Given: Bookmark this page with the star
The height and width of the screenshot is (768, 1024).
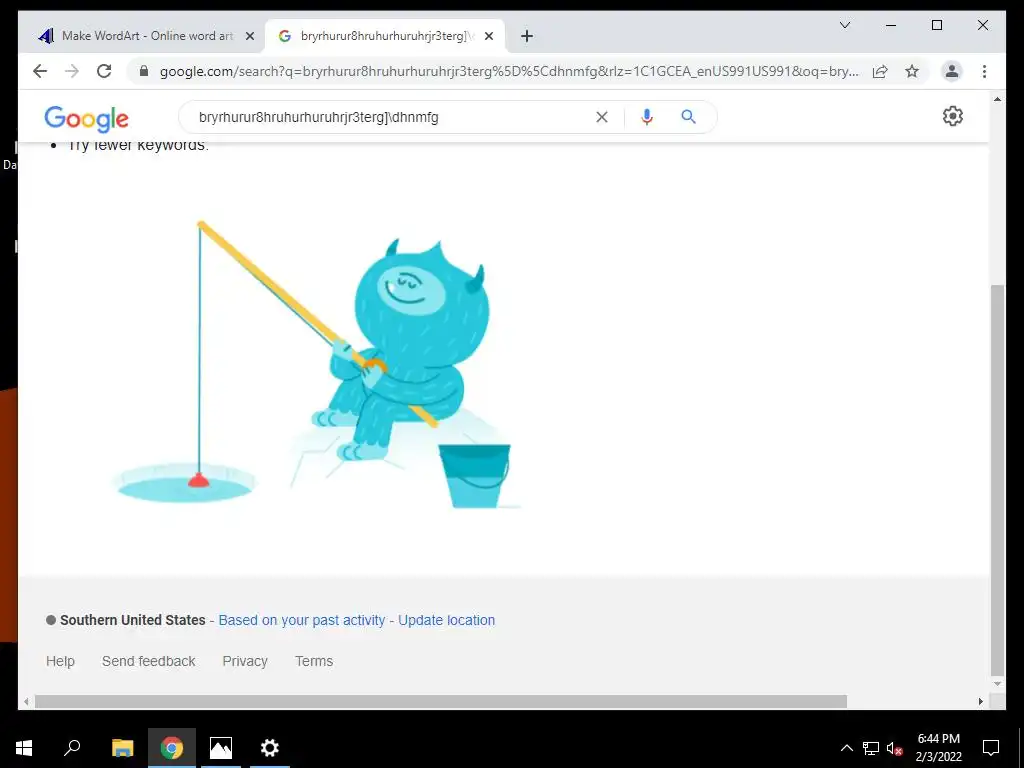Looking at the screenshot, I should [x=912, y=71].
